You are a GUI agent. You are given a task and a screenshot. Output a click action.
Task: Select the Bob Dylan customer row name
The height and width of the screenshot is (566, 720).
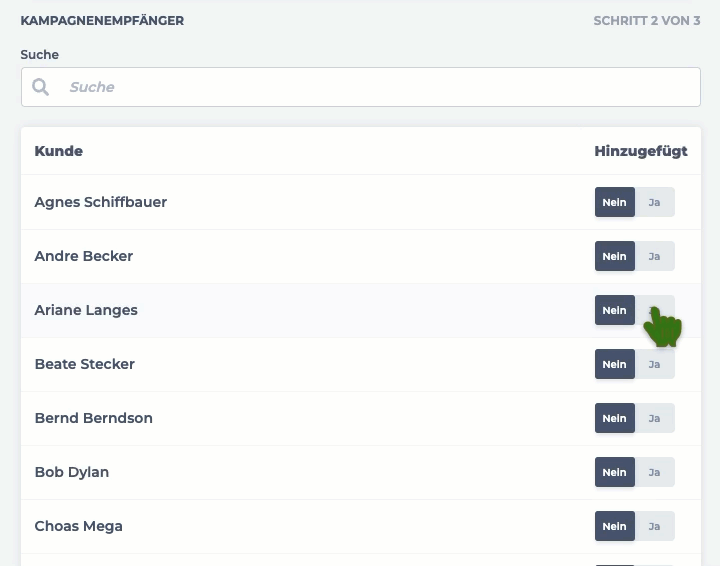(72, 472)
